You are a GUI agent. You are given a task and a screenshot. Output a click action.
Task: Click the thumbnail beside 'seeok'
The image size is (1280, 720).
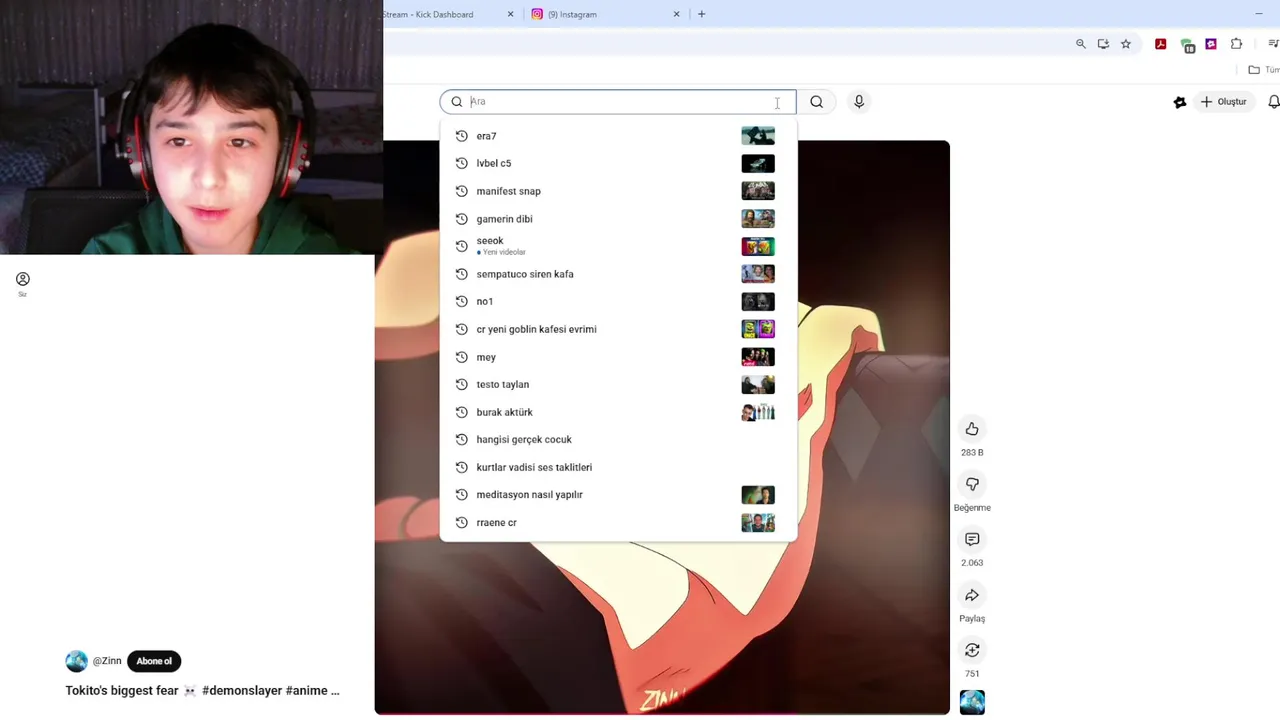(758, 246)
